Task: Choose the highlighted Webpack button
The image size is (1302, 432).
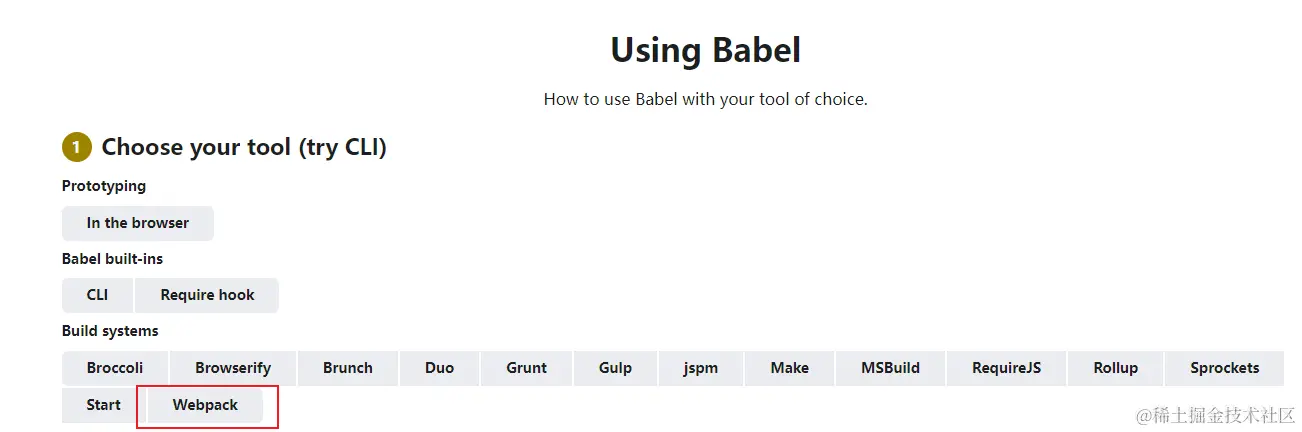Action: coord(206,405)
